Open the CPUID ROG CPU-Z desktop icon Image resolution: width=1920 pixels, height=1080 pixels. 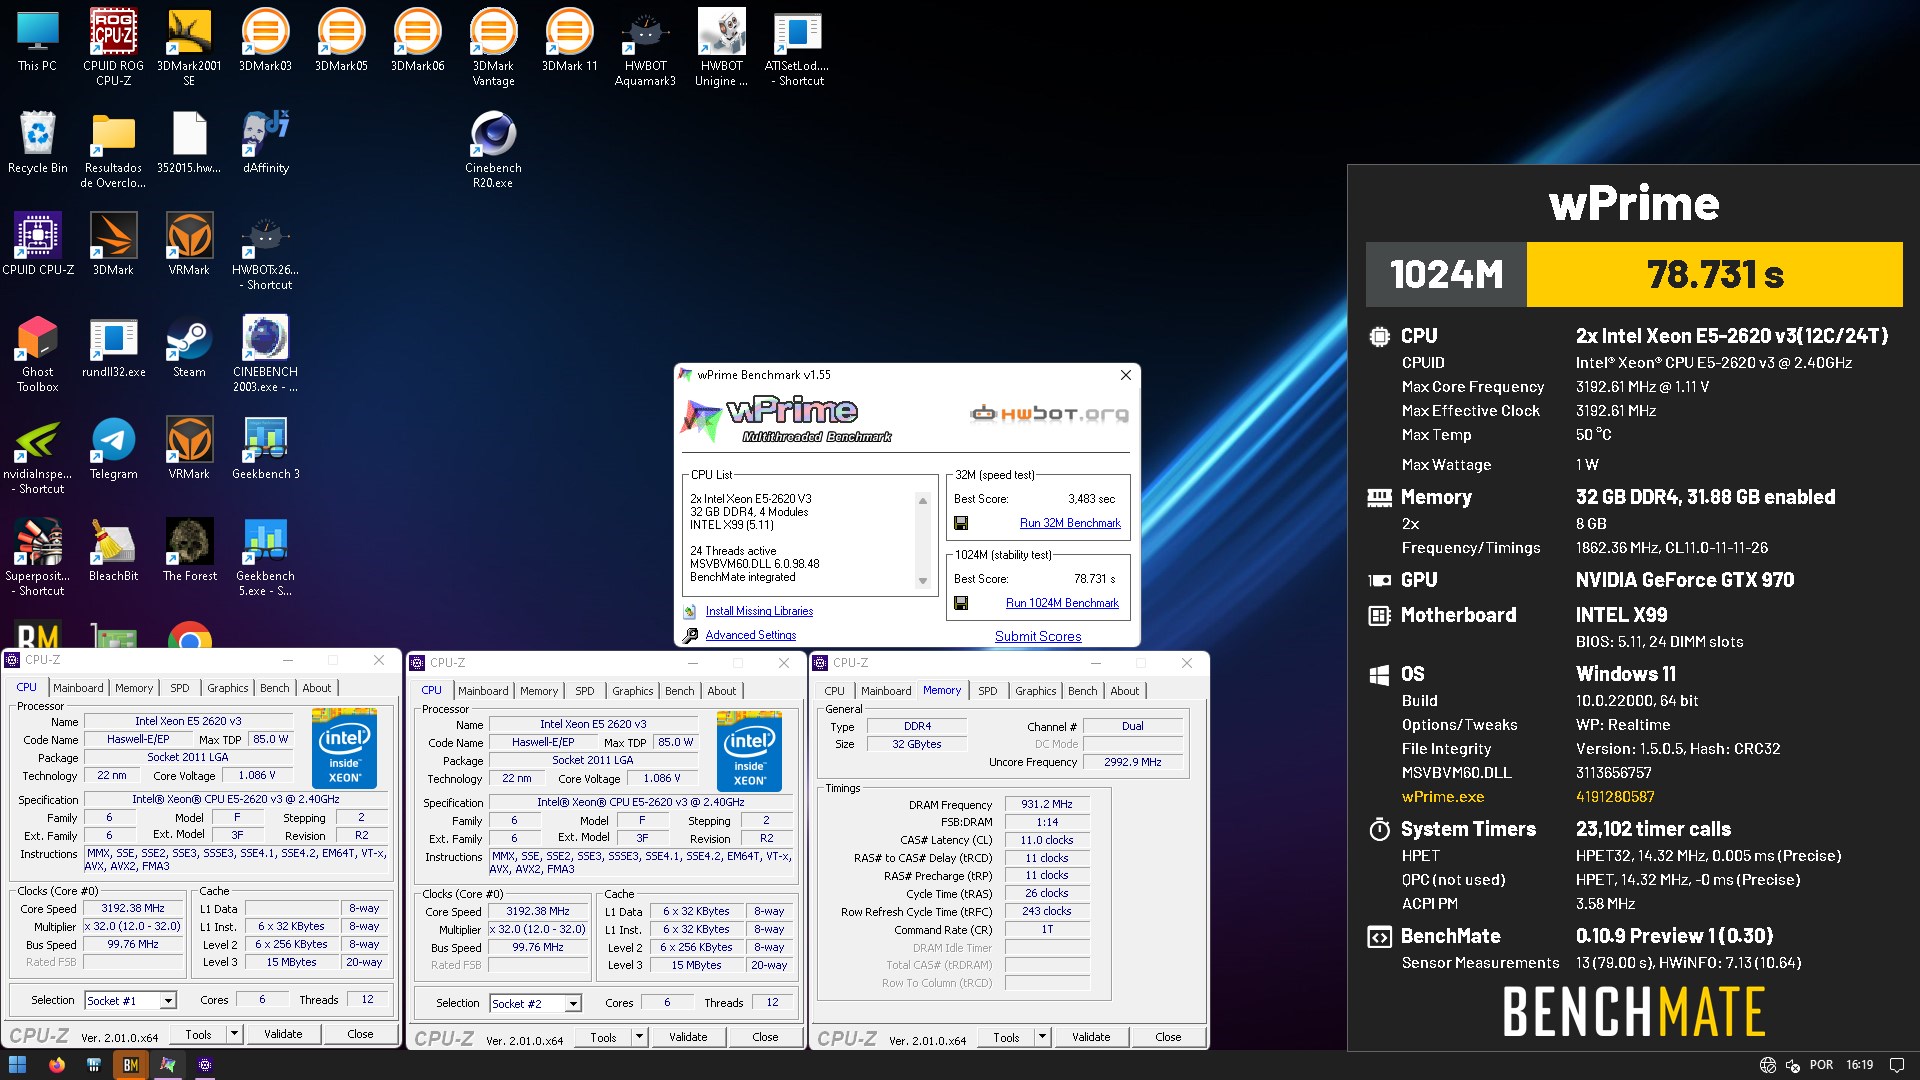pos(113,47)
